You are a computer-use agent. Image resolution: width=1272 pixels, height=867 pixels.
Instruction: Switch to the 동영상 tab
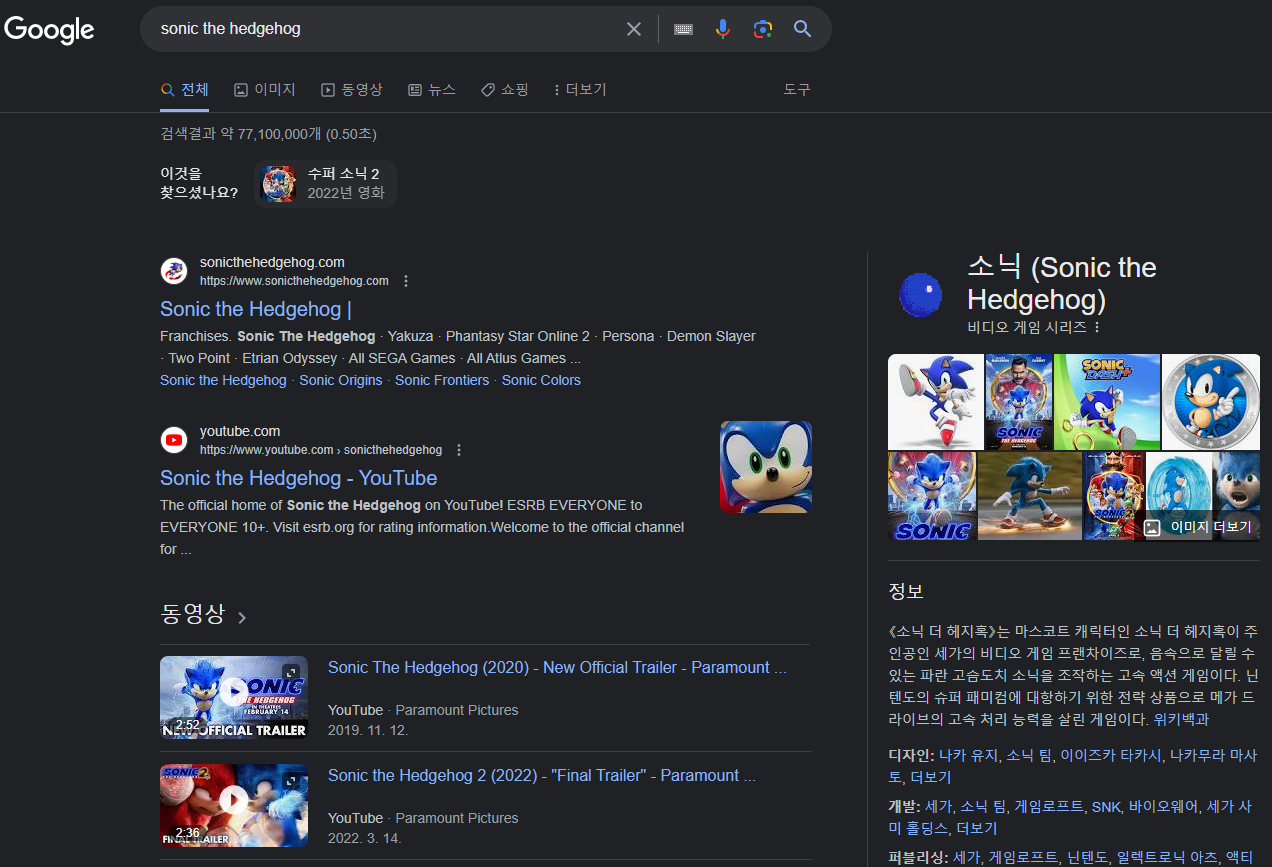pyautogui.click(x=352, y=90)
